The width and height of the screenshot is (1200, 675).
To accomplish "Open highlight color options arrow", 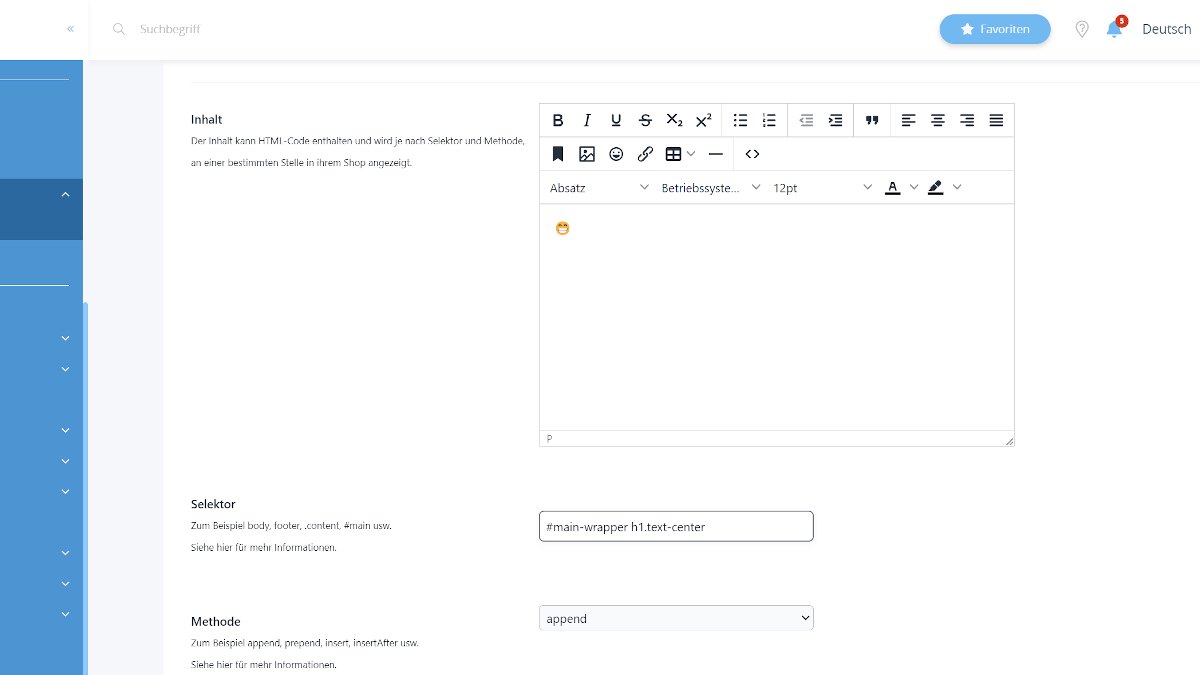I will (957, 188).
